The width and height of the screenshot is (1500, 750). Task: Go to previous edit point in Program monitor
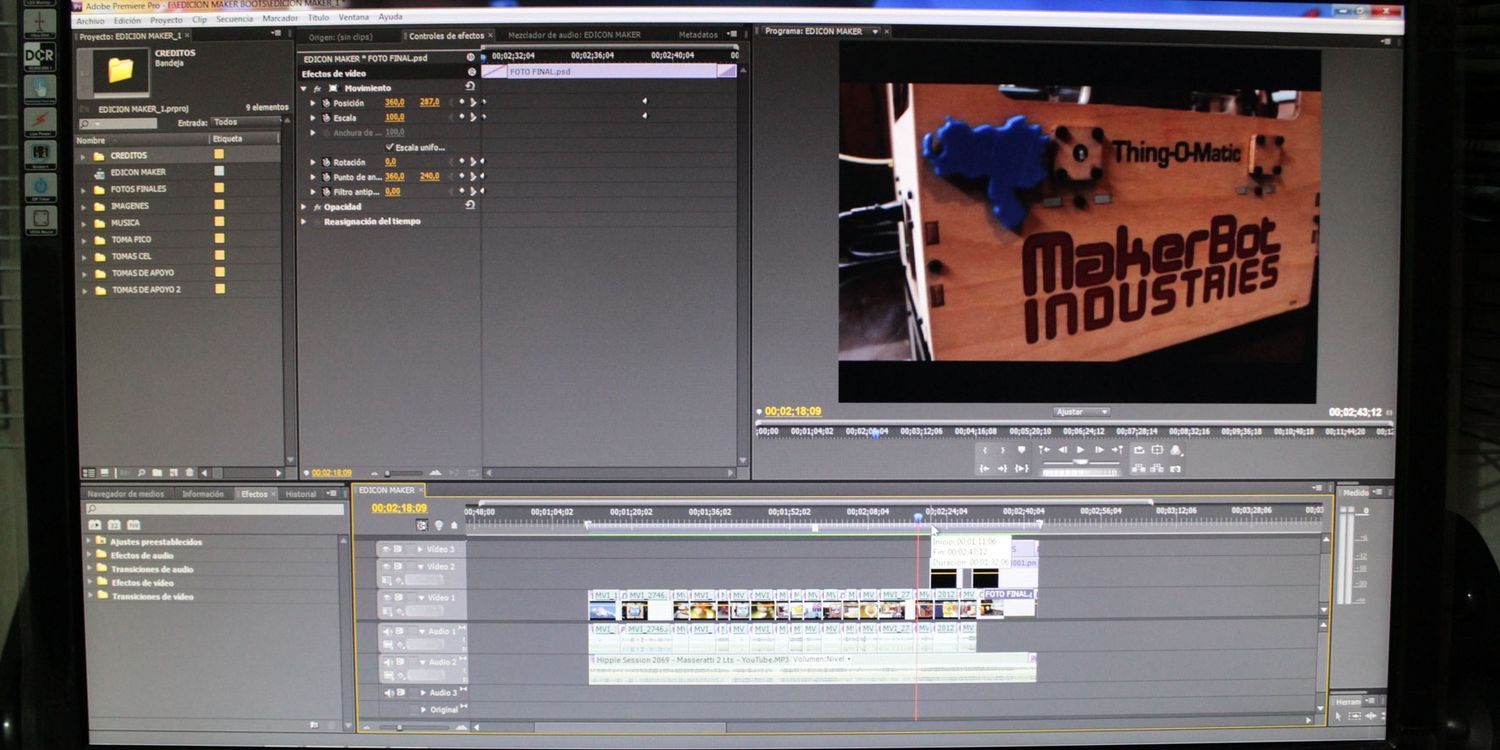click(x=1044, y=450)
